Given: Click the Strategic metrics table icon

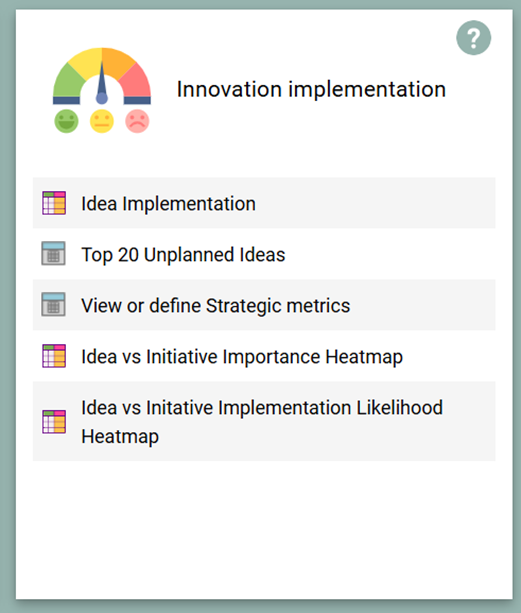Looking at the screenshot, I should (54, 304).
